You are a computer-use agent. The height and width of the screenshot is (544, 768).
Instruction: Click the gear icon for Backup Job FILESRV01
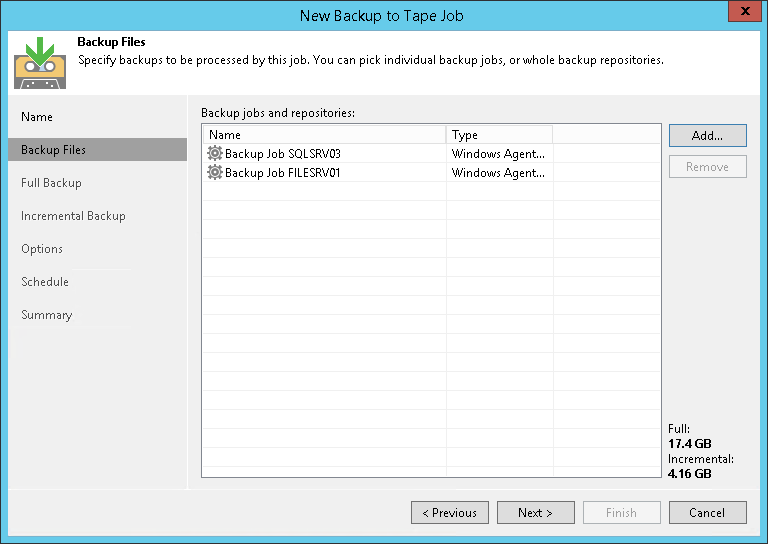coord(214,173)
